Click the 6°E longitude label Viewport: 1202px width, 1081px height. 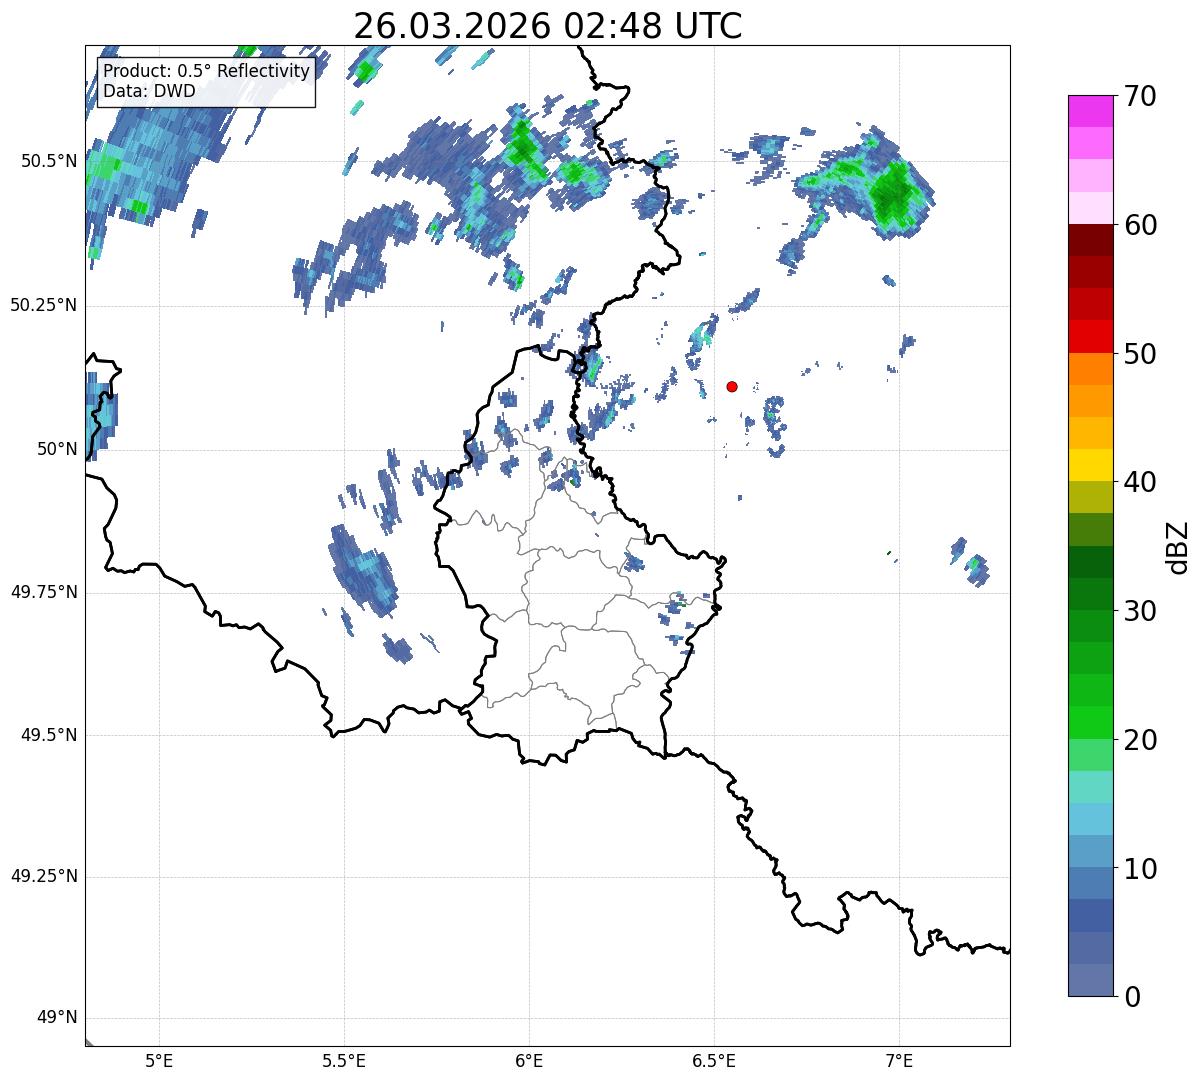coord(529,1060)
